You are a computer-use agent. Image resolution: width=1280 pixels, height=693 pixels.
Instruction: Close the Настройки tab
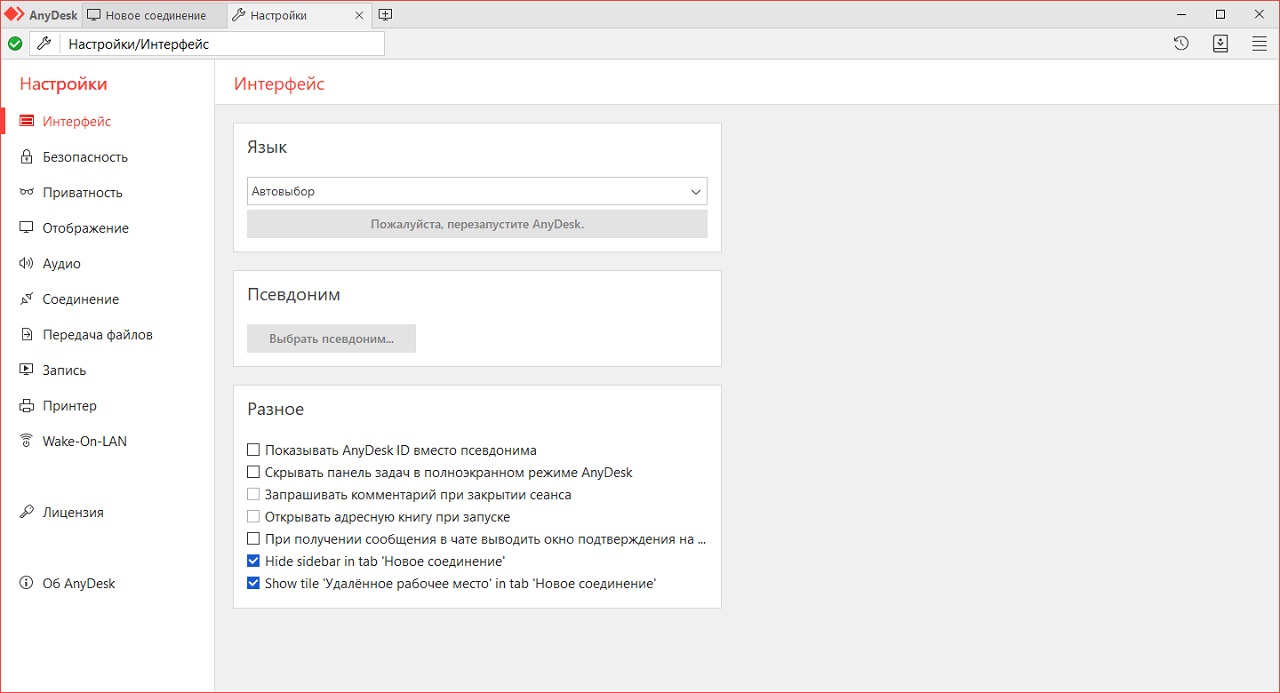(360, 15)
